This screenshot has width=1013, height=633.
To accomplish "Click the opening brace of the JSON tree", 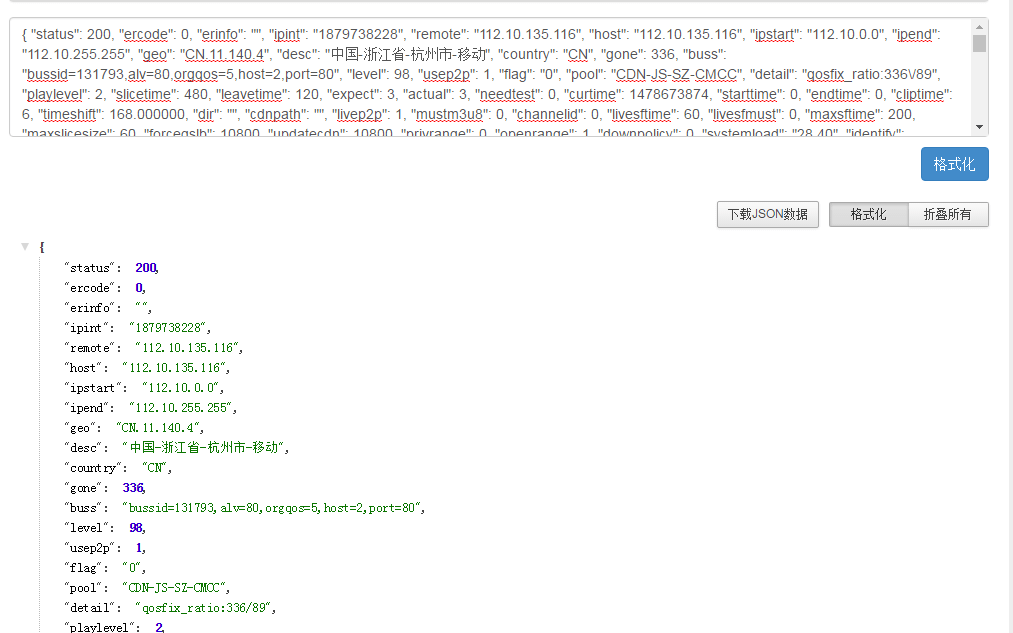I will [x=41, y=246].
